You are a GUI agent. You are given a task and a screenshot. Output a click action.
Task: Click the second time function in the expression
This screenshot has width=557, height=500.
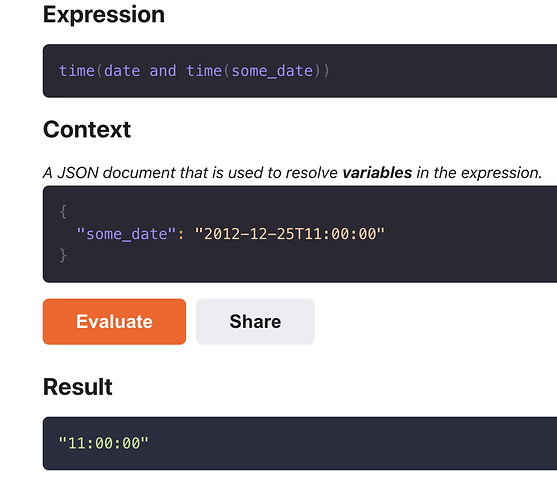(204, 71)
